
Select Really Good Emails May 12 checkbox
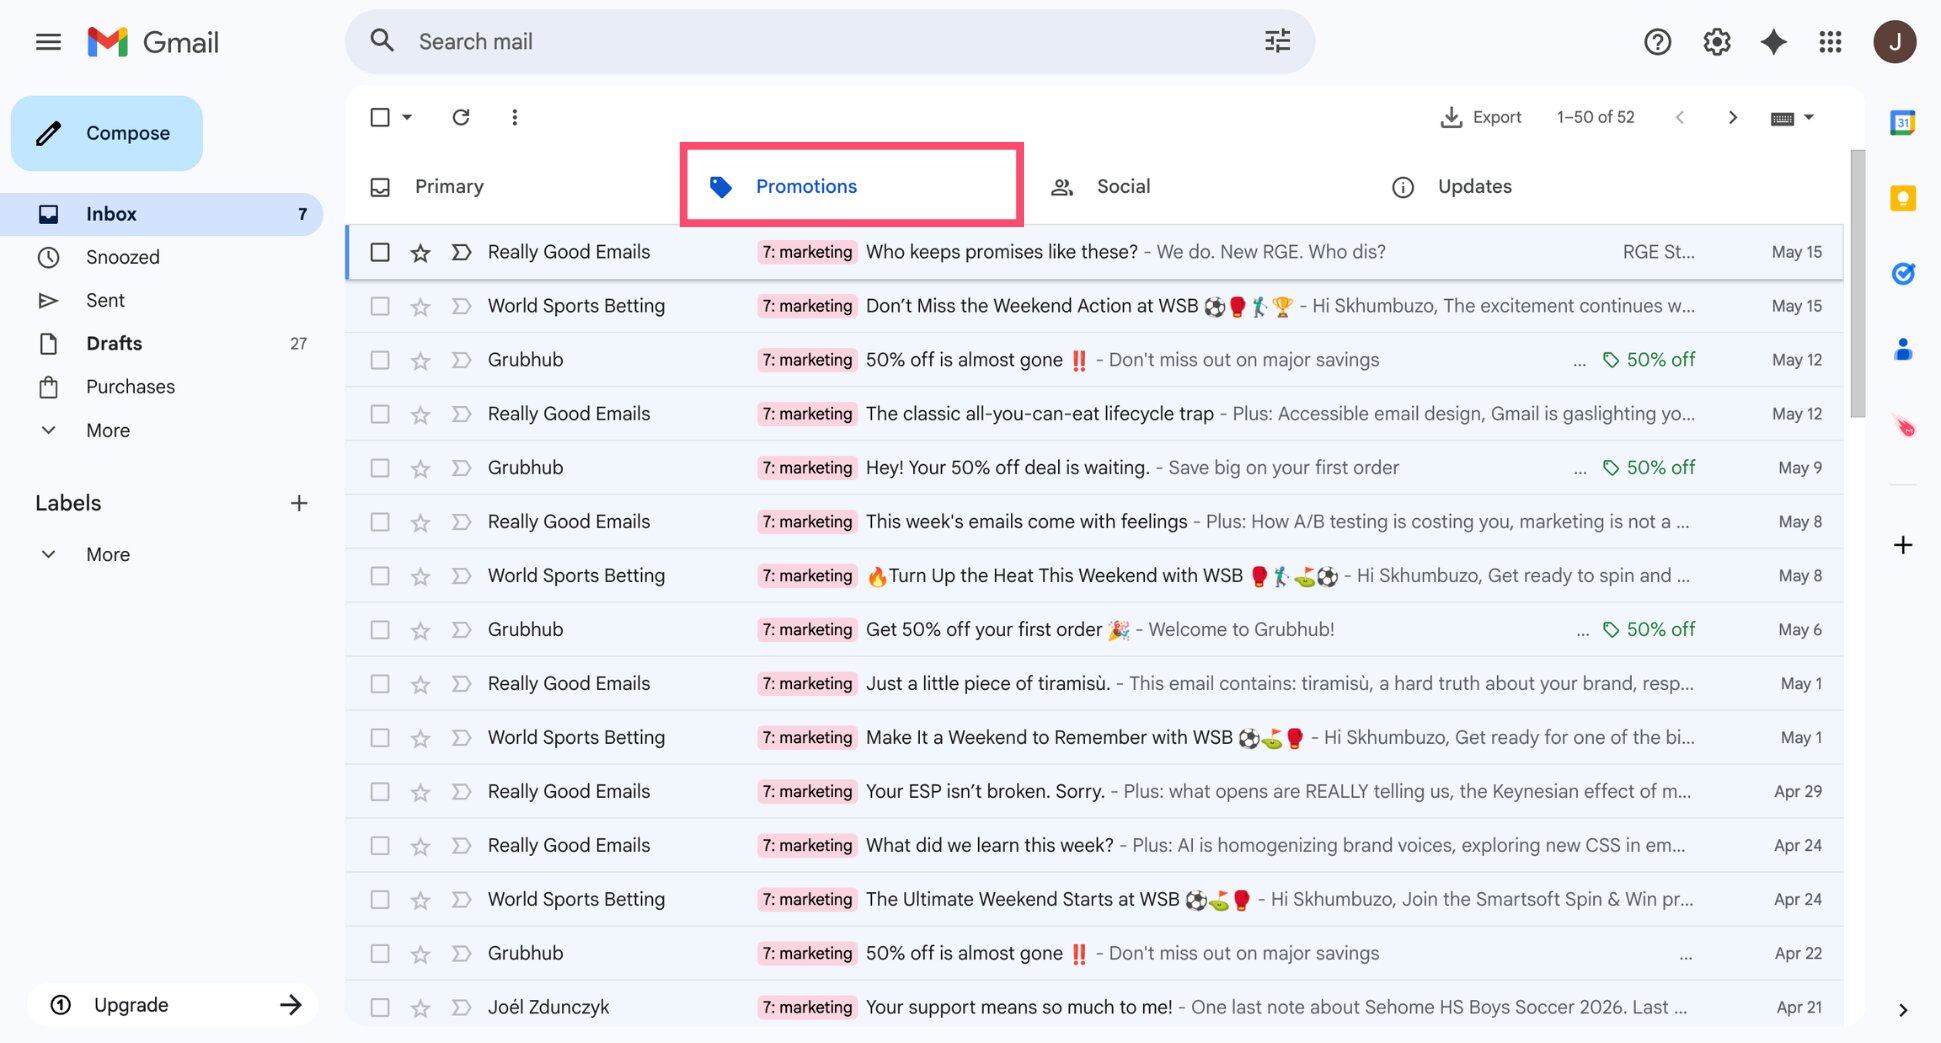(x=380, y=414)
